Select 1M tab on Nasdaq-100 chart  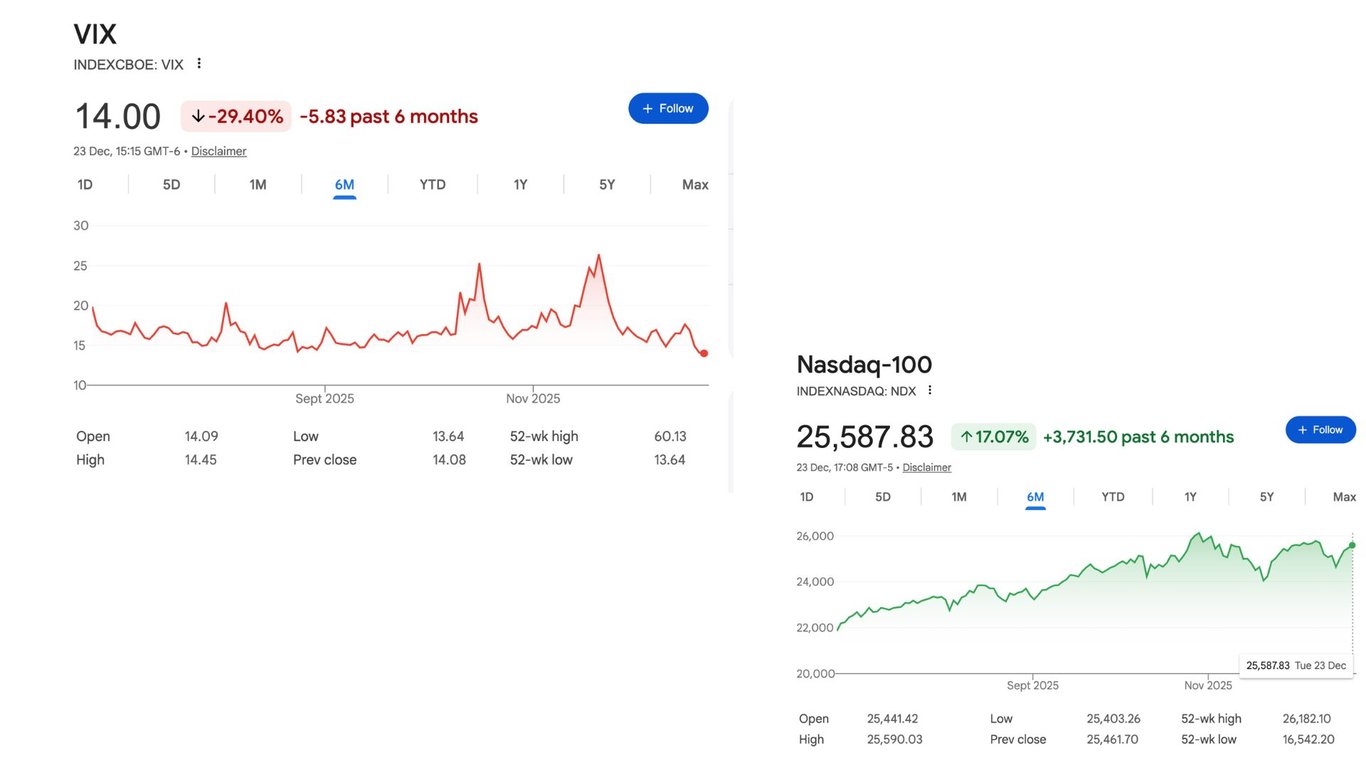point(959,497)
